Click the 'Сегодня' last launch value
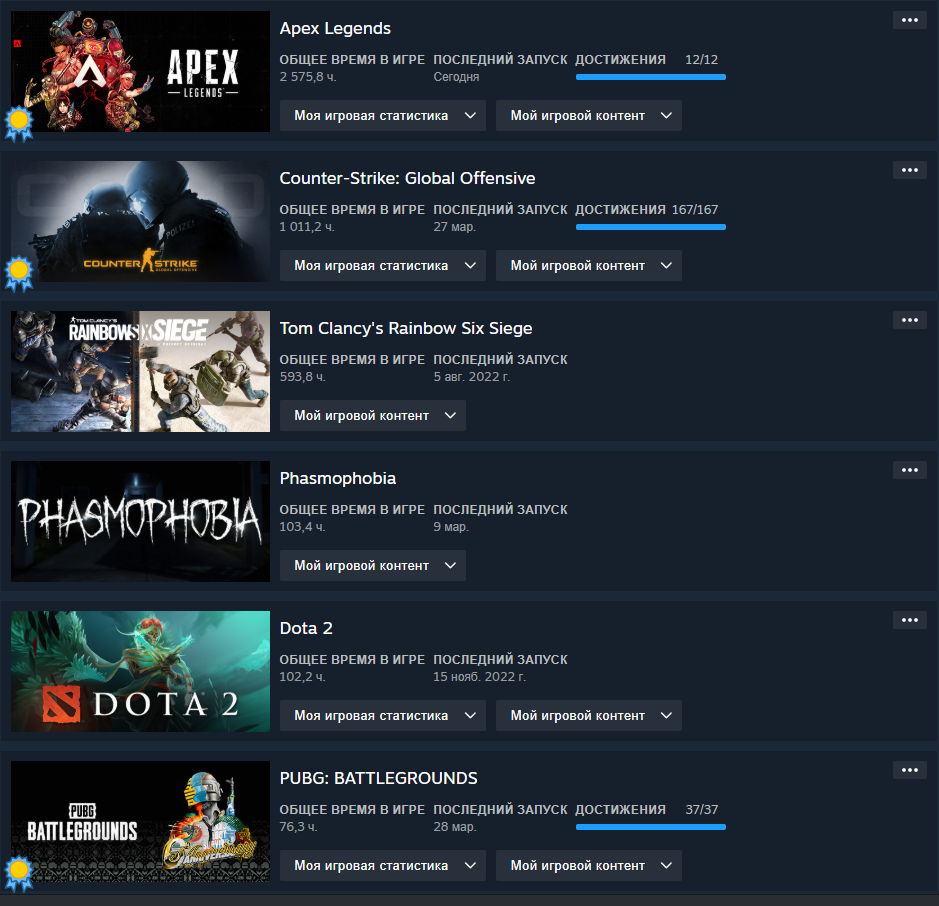The image size is (939, 906). [x=456, y=77]
